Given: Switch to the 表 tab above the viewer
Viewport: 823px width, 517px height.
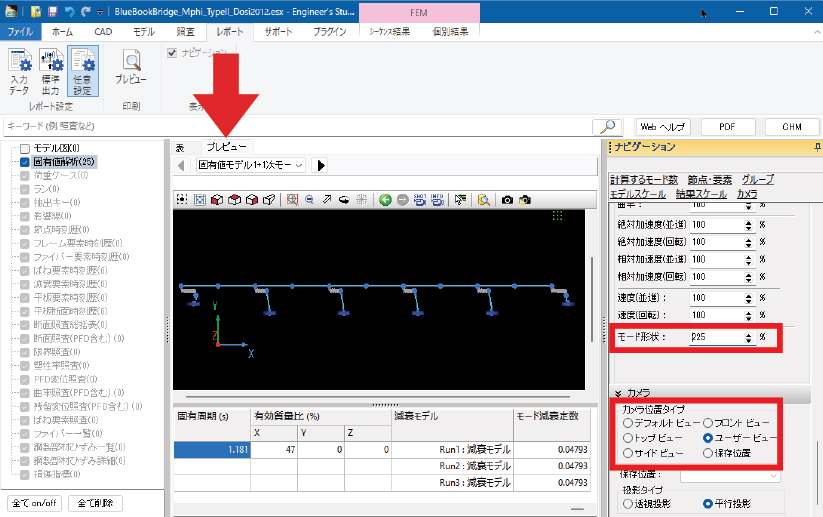Looking at the screenshot, I should pyautogui.click(x=180, y=147).
